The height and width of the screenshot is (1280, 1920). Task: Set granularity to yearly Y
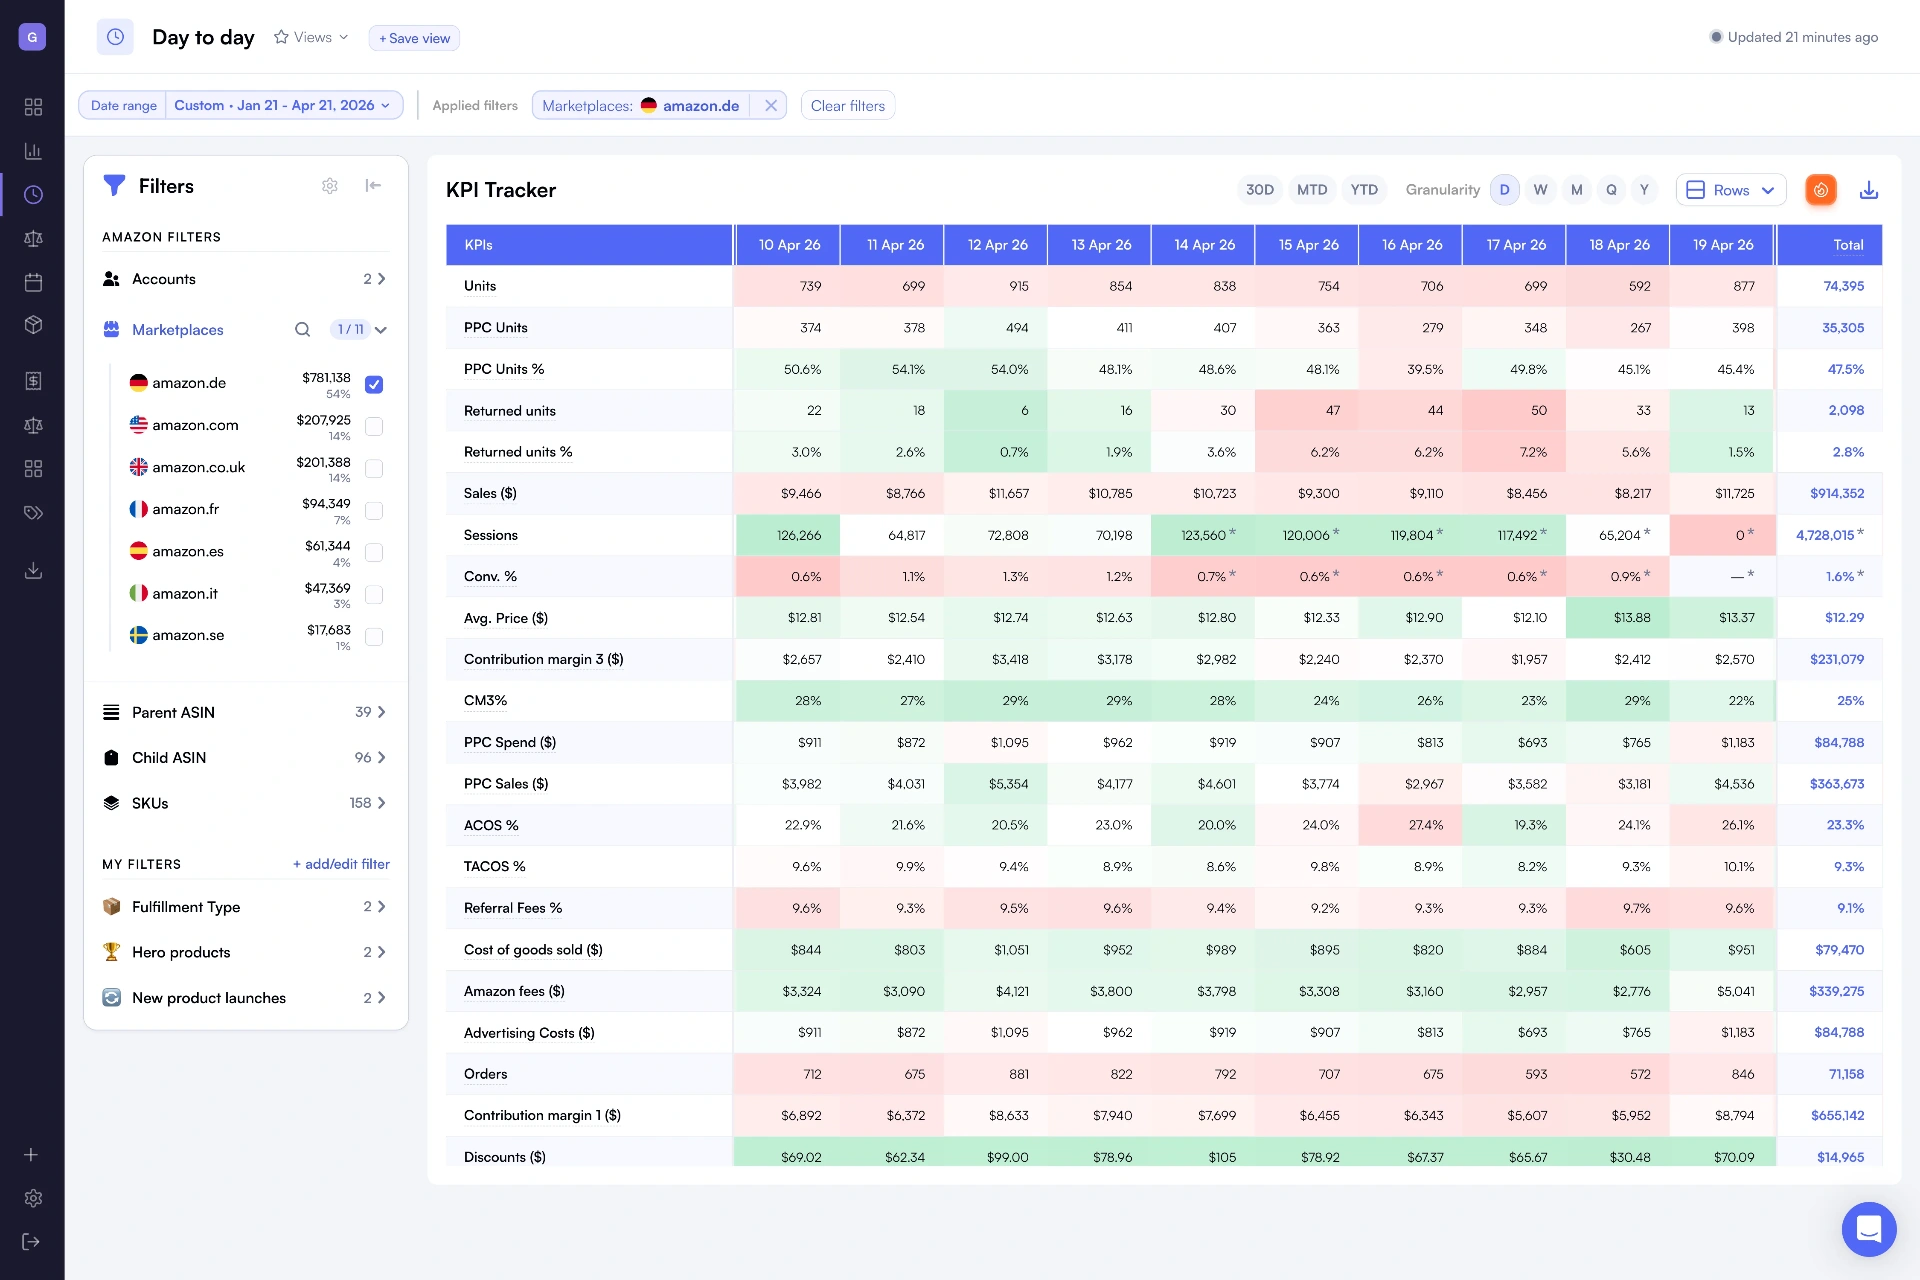click(1644, 190)
